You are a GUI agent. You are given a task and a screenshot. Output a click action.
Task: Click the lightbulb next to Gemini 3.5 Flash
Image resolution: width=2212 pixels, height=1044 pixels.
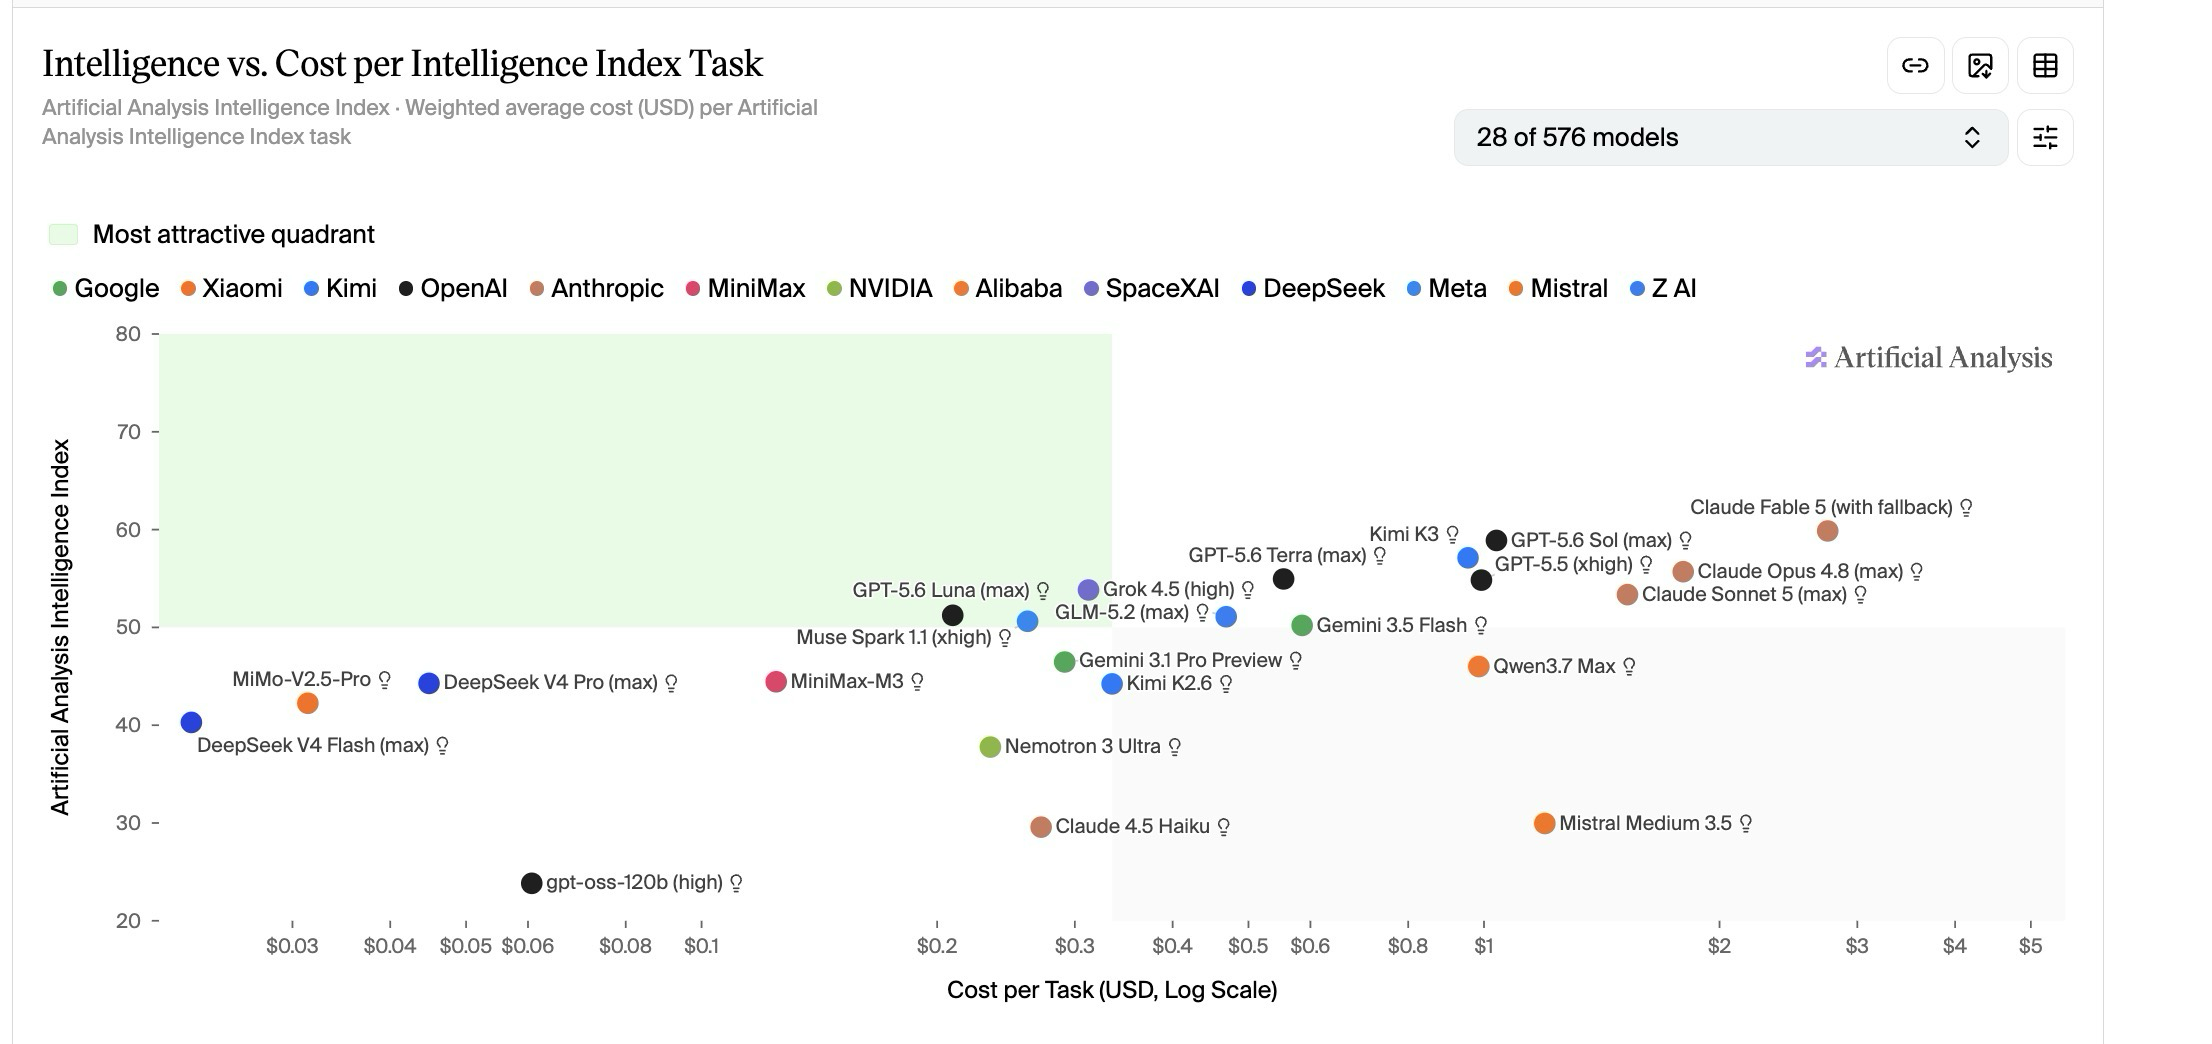(1481, 626)
